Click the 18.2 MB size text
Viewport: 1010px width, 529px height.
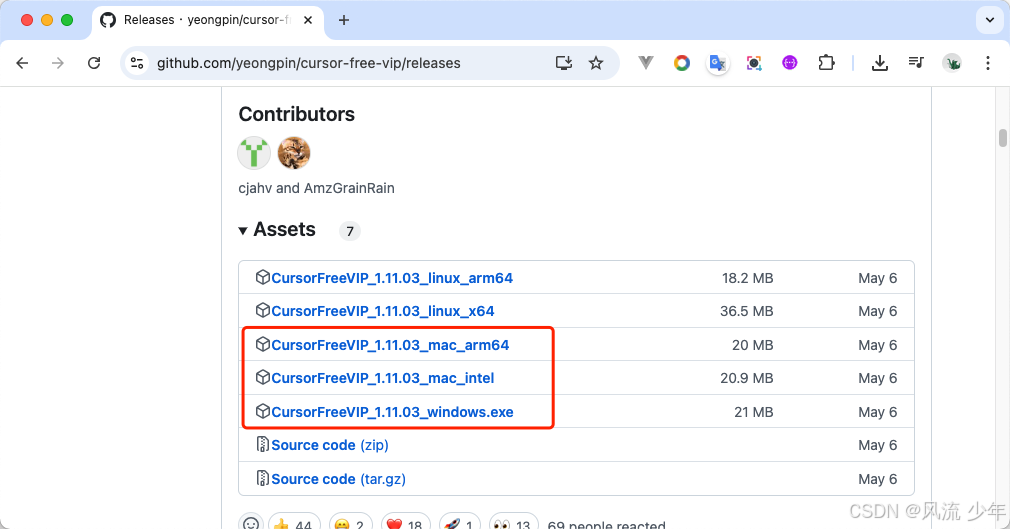747,278
